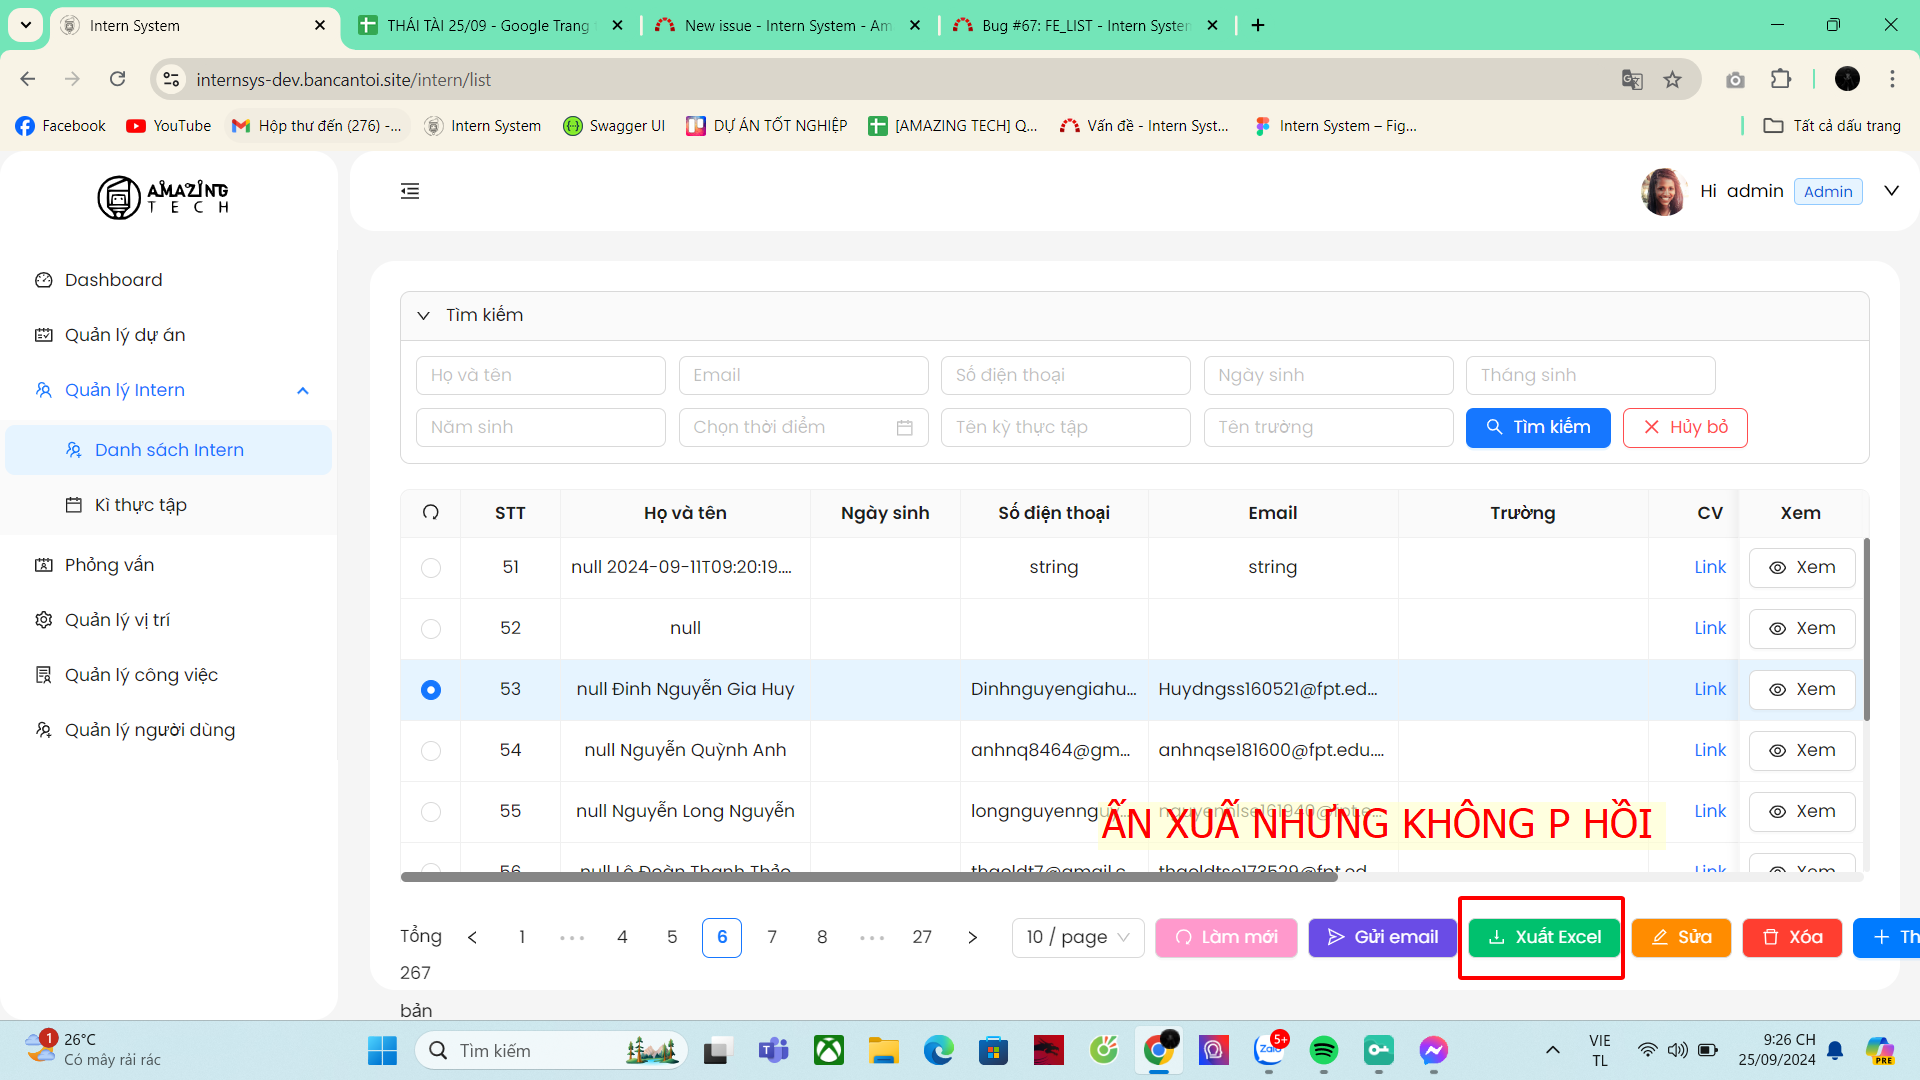Bookmark page with star icon
The width and height of the screenshot is (1920, 1080).
tap(1672, 80)
